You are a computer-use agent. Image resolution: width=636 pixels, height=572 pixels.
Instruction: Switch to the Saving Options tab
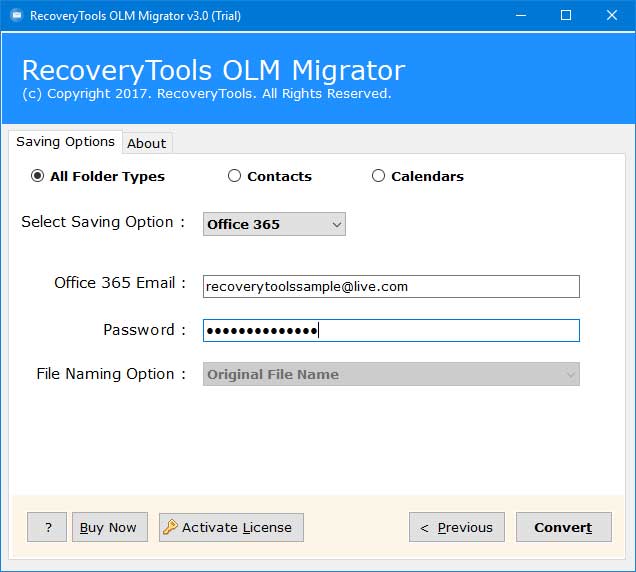pyautogui.click(x=65, y=142)
